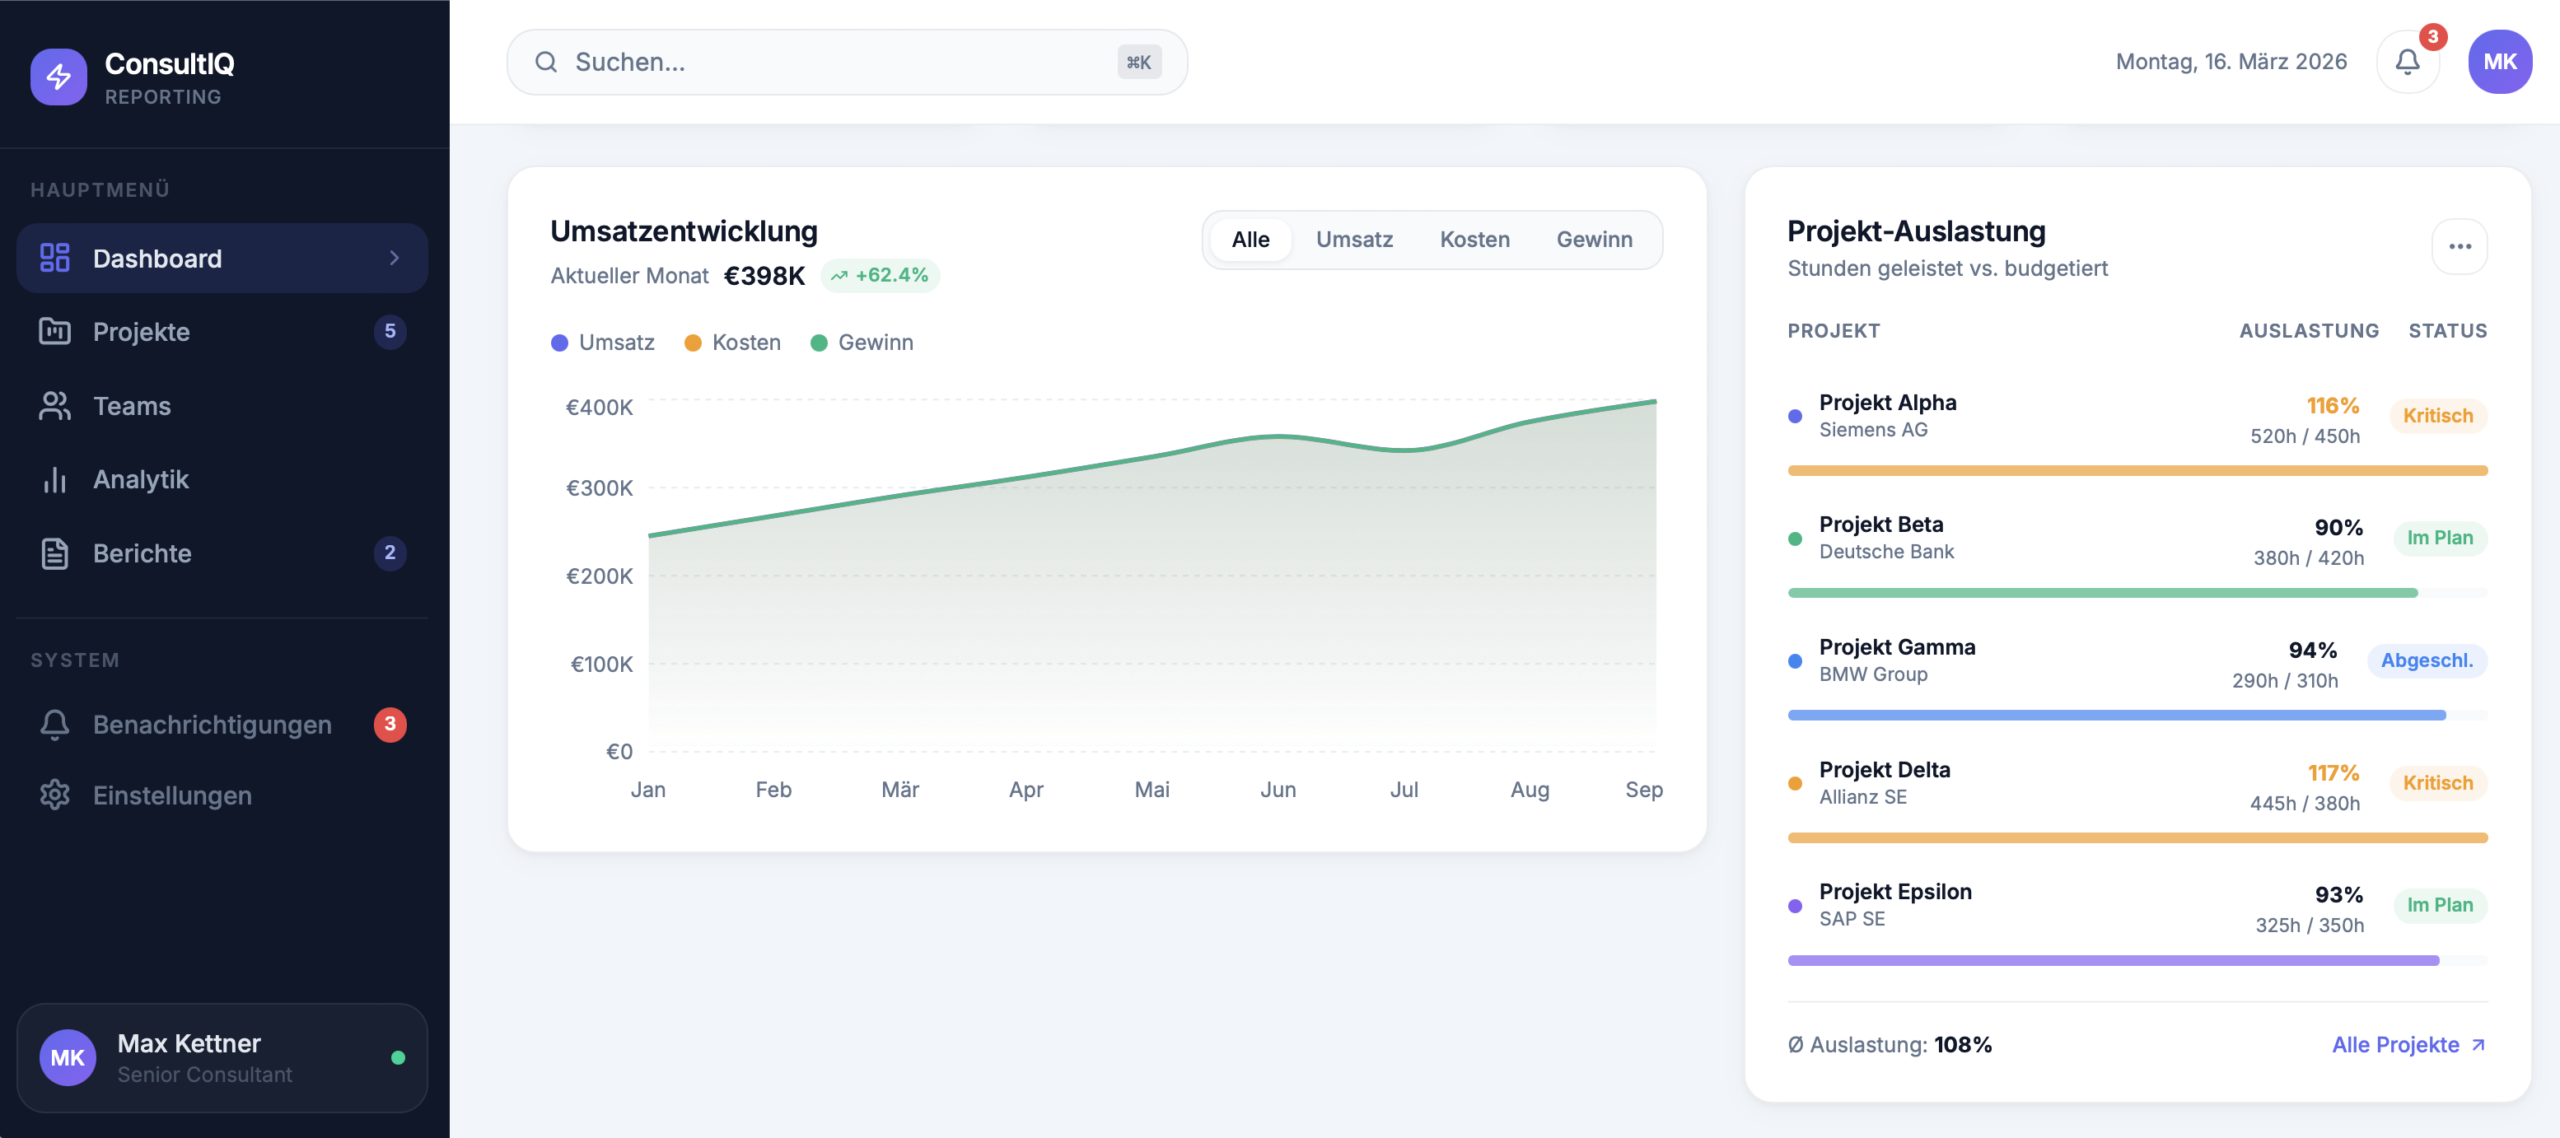Viewport: 2560px width, 1138px height.
Task: Toggle Kosten series in chart legend
Action: 733,343
